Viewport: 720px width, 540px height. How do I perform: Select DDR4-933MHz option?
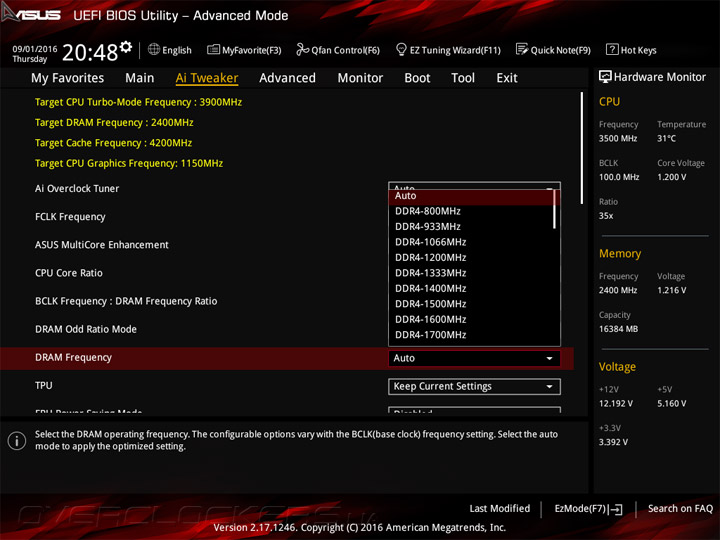tap(472, 227)
